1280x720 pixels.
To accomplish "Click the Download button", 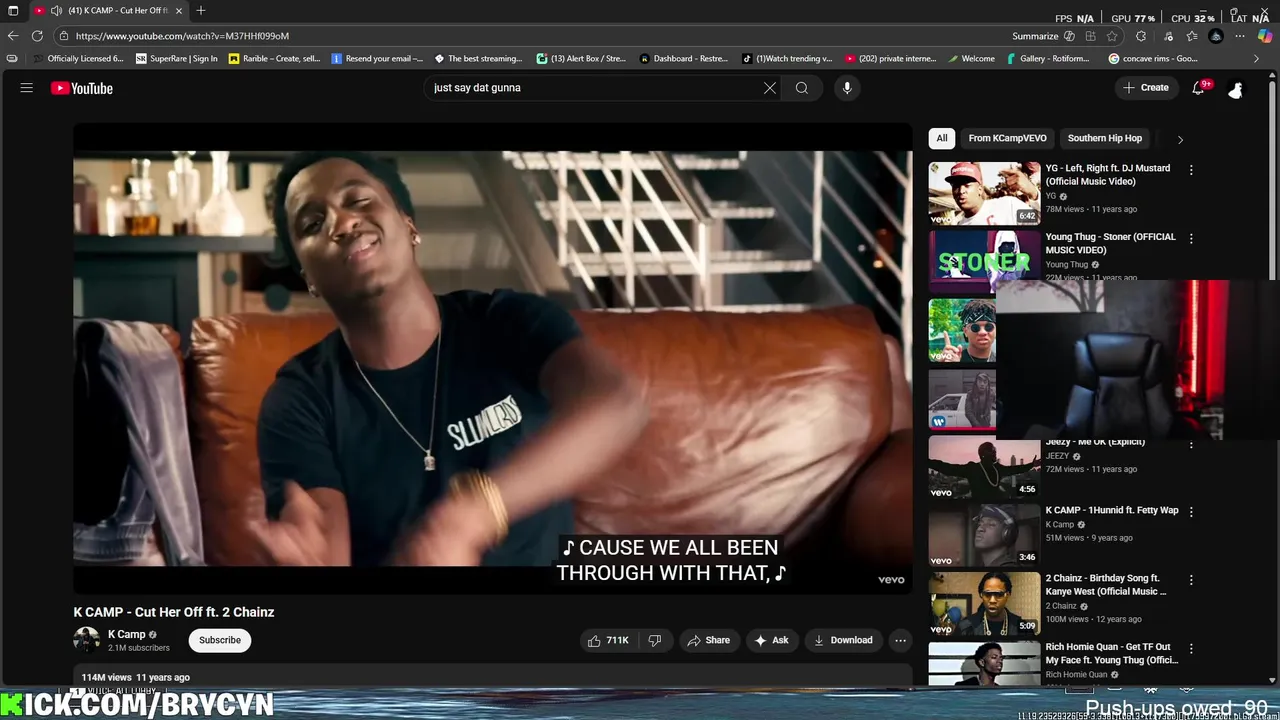I will click(842, 640).
